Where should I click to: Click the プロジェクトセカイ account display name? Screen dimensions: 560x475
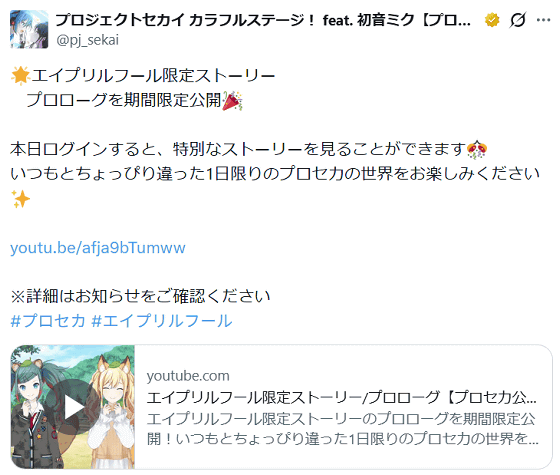(x=263, y=20)
